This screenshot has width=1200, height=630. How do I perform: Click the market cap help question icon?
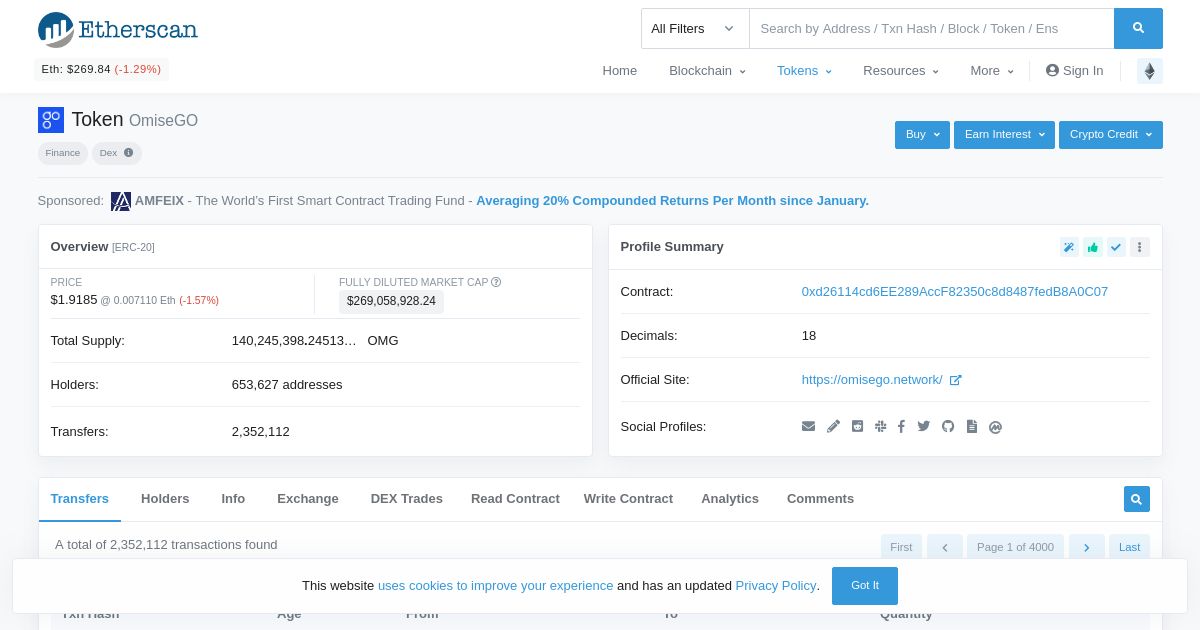coord(496,282)
